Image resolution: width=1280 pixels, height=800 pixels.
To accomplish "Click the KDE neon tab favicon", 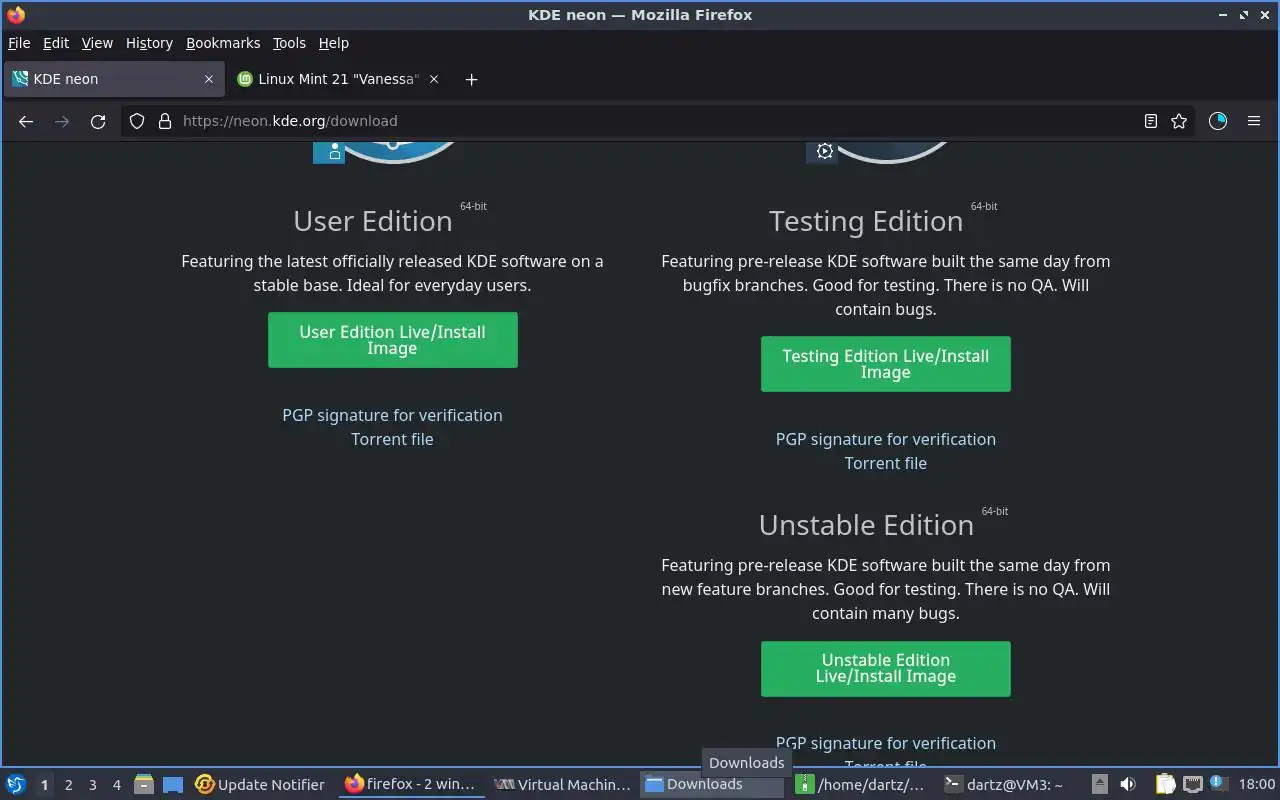I will point(20,79).
